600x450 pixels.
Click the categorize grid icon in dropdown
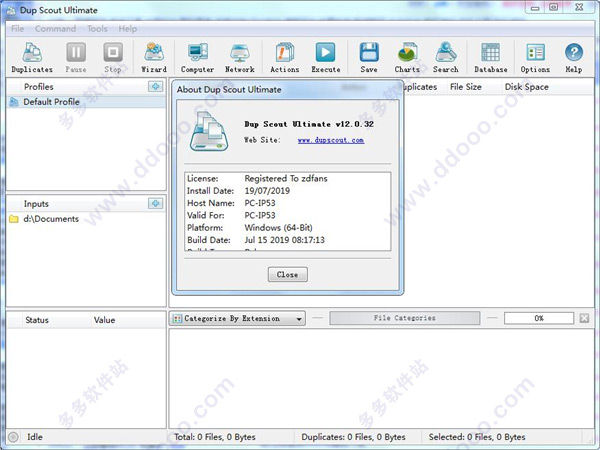[177, 318]
